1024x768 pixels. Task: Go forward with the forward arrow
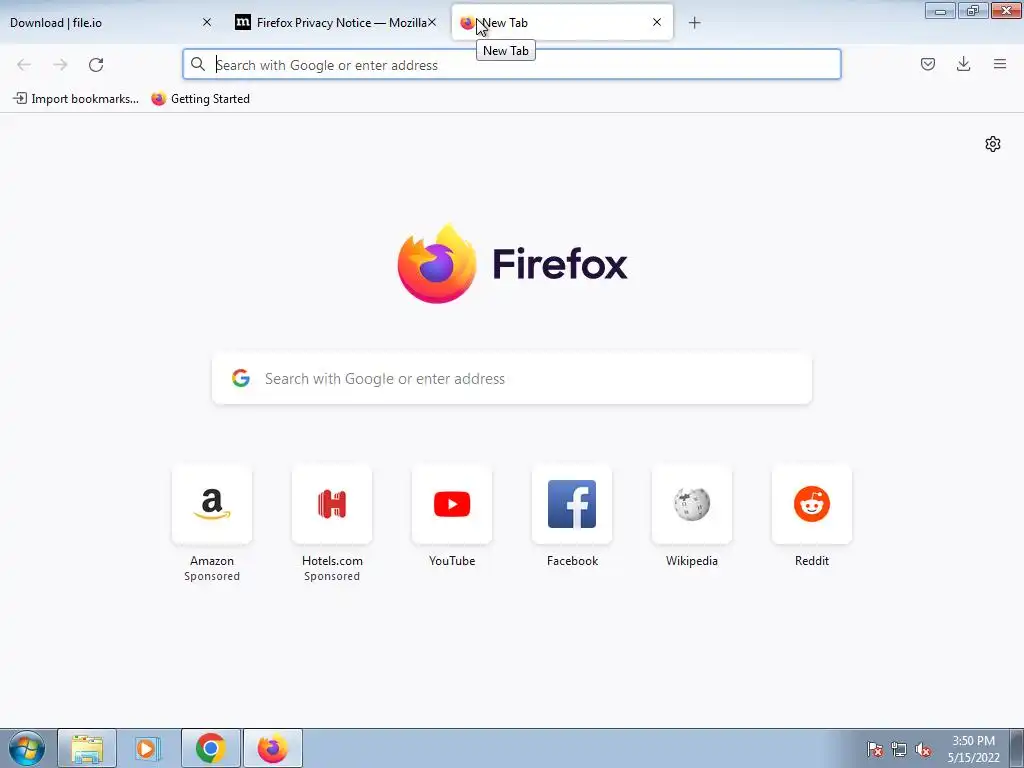[60, 65]
